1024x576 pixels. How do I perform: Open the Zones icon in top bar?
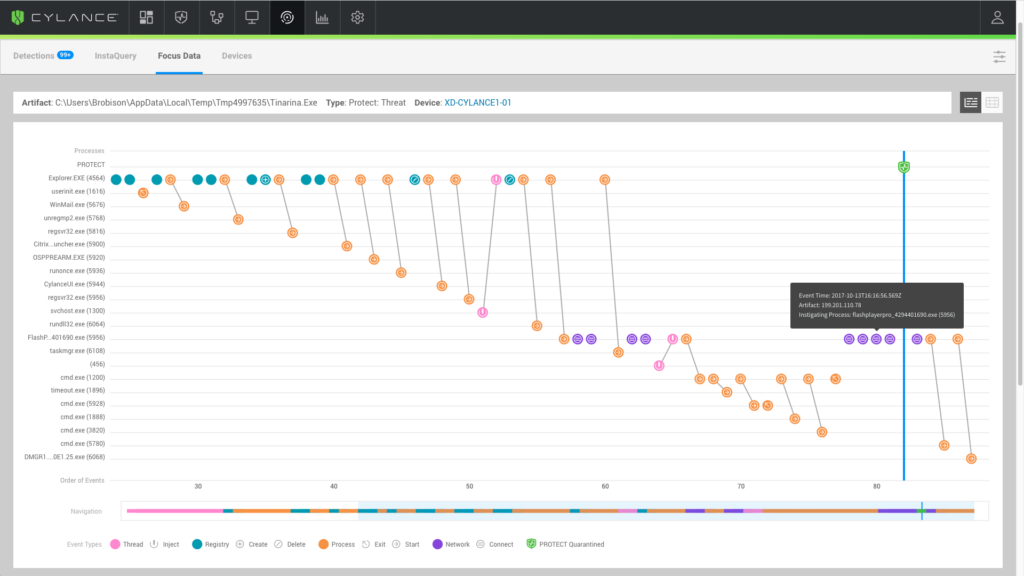point(217,18)
